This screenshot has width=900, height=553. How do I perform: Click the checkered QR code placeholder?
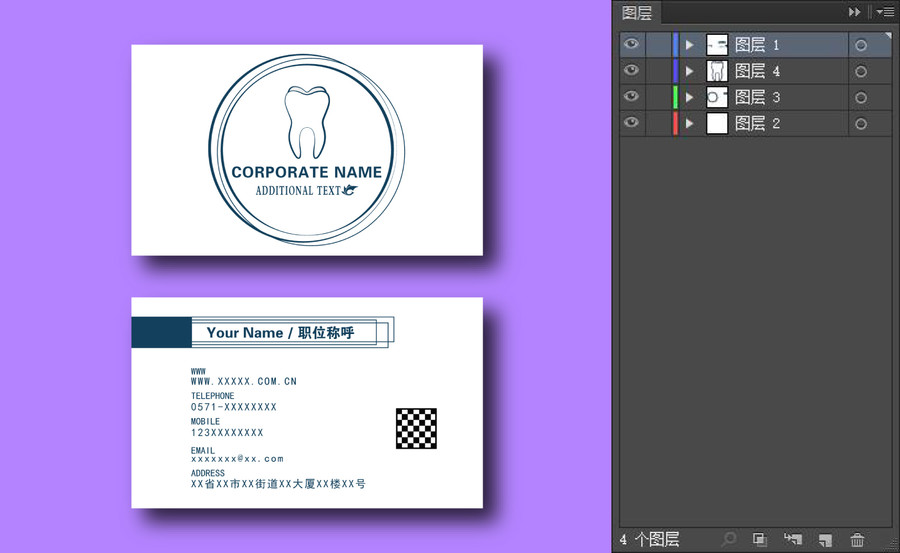(x=416, y=428)
